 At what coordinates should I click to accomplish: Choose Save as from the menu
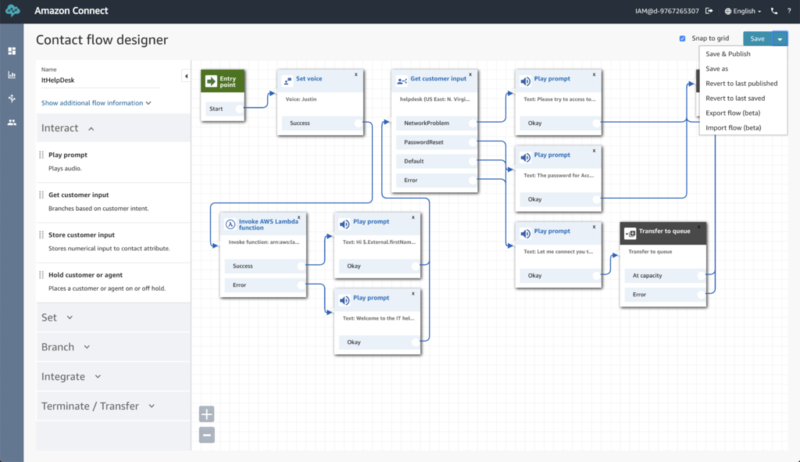716,68
